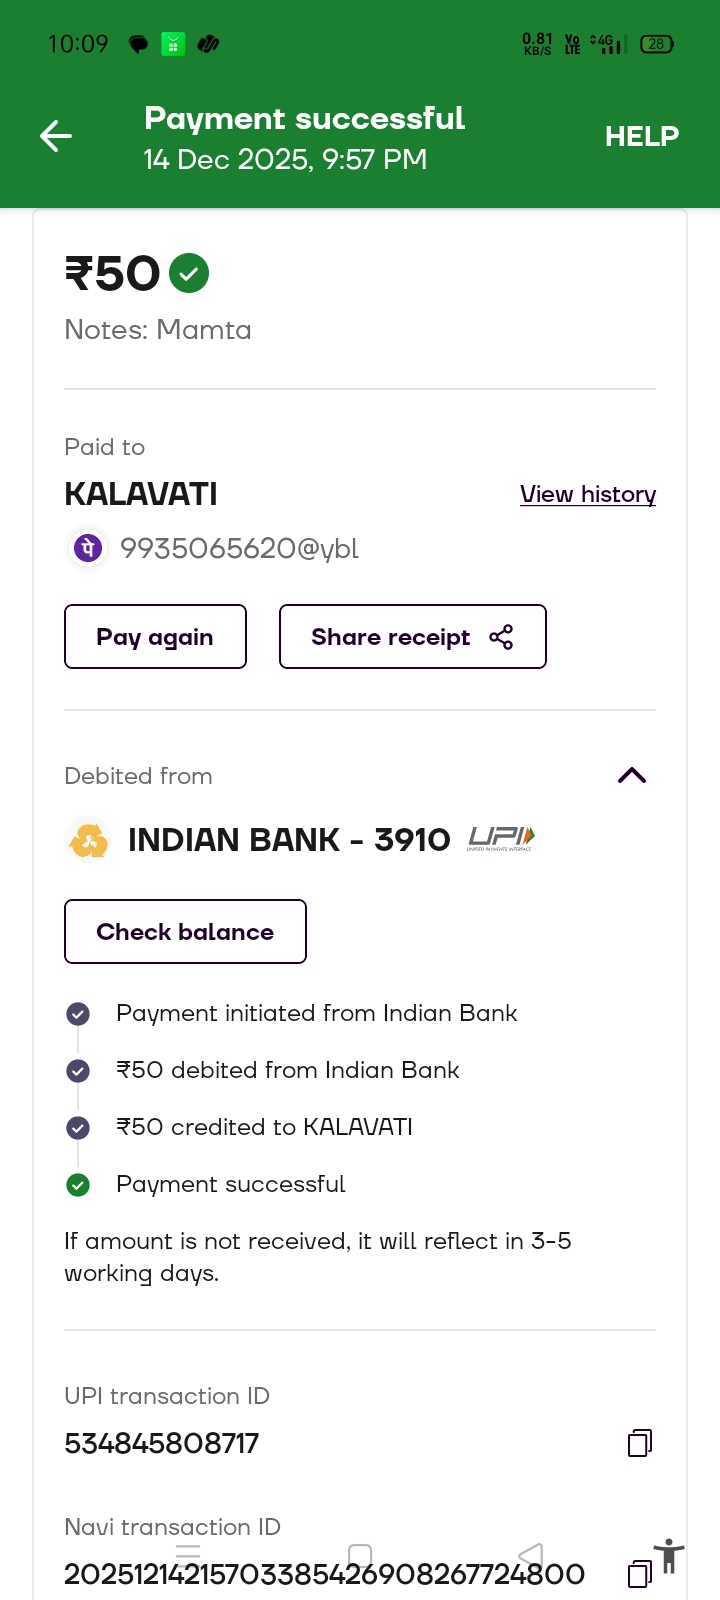Tap the Payment initiated step checkmark
This screenshot has width=720, height=1600.
[78, 1014]
